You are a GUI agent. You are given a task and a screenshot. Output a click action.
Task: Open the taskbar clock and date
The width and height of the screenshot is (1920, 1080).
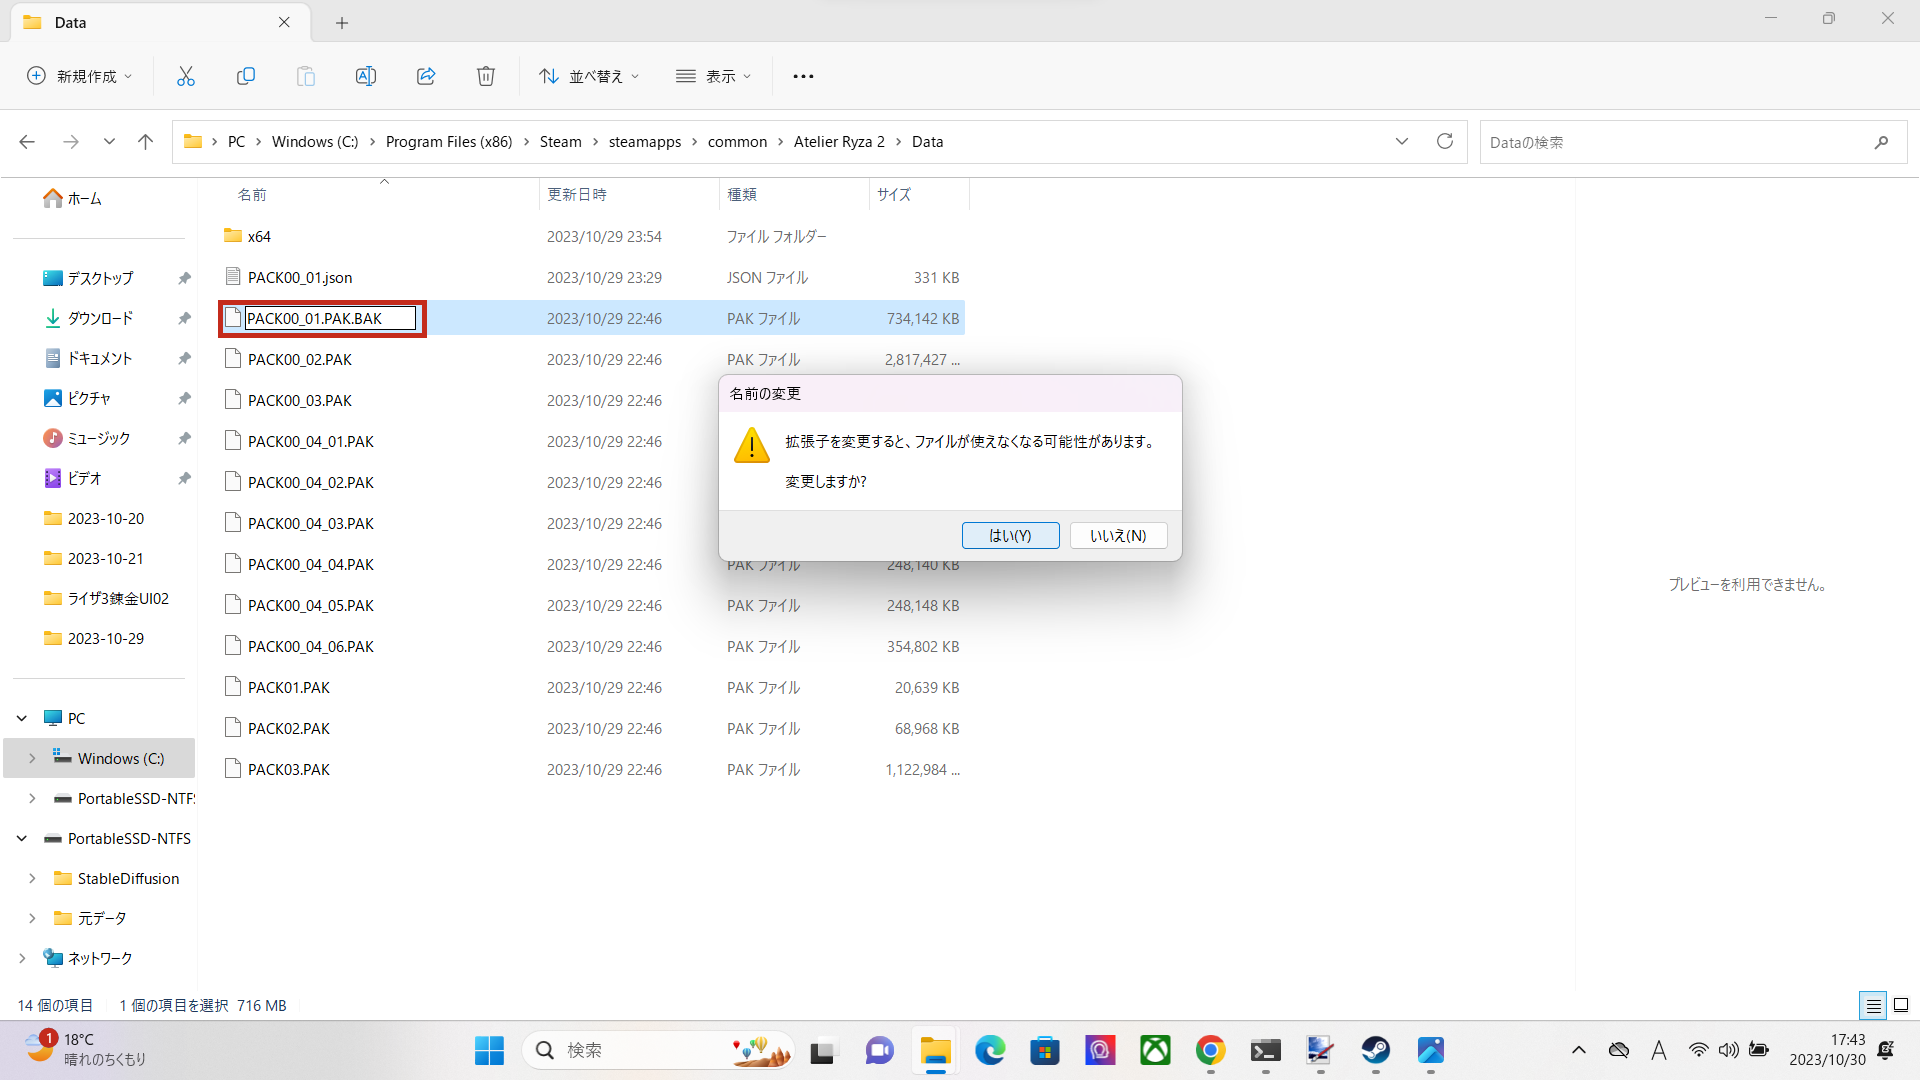point(1827,1050)
